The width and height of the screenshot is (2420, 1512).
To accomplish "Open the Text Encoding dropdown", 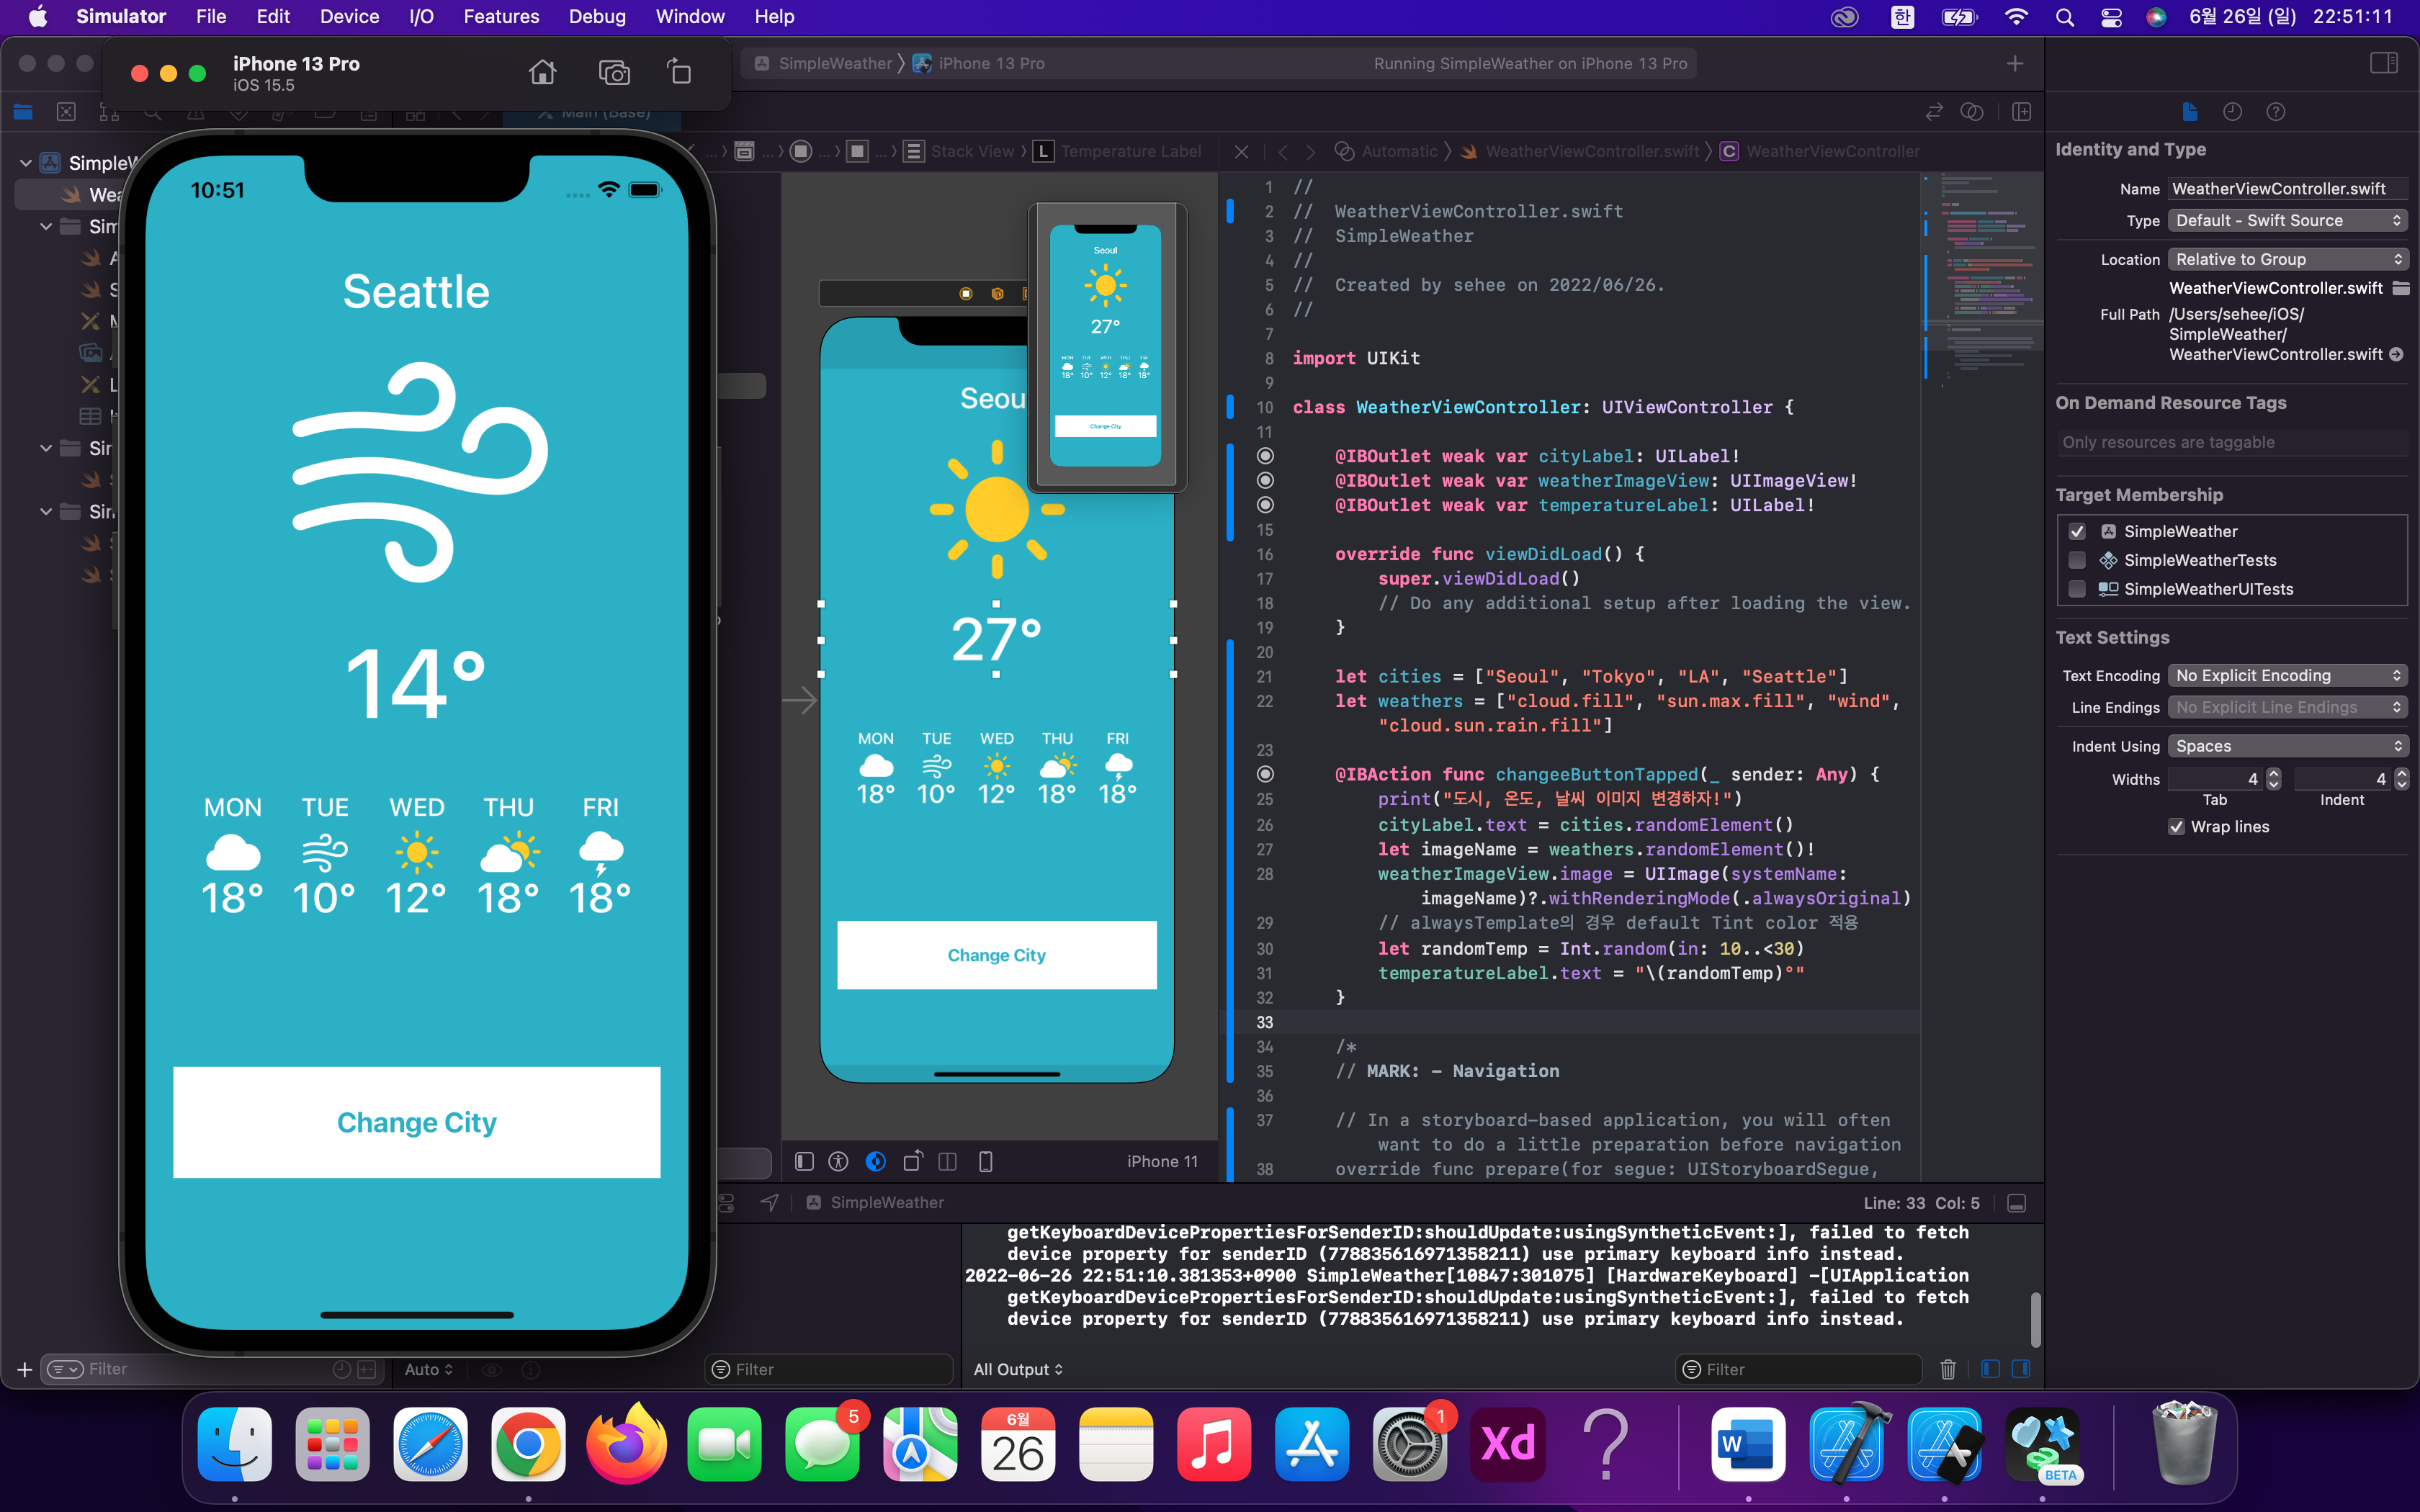I will 2286,675.
